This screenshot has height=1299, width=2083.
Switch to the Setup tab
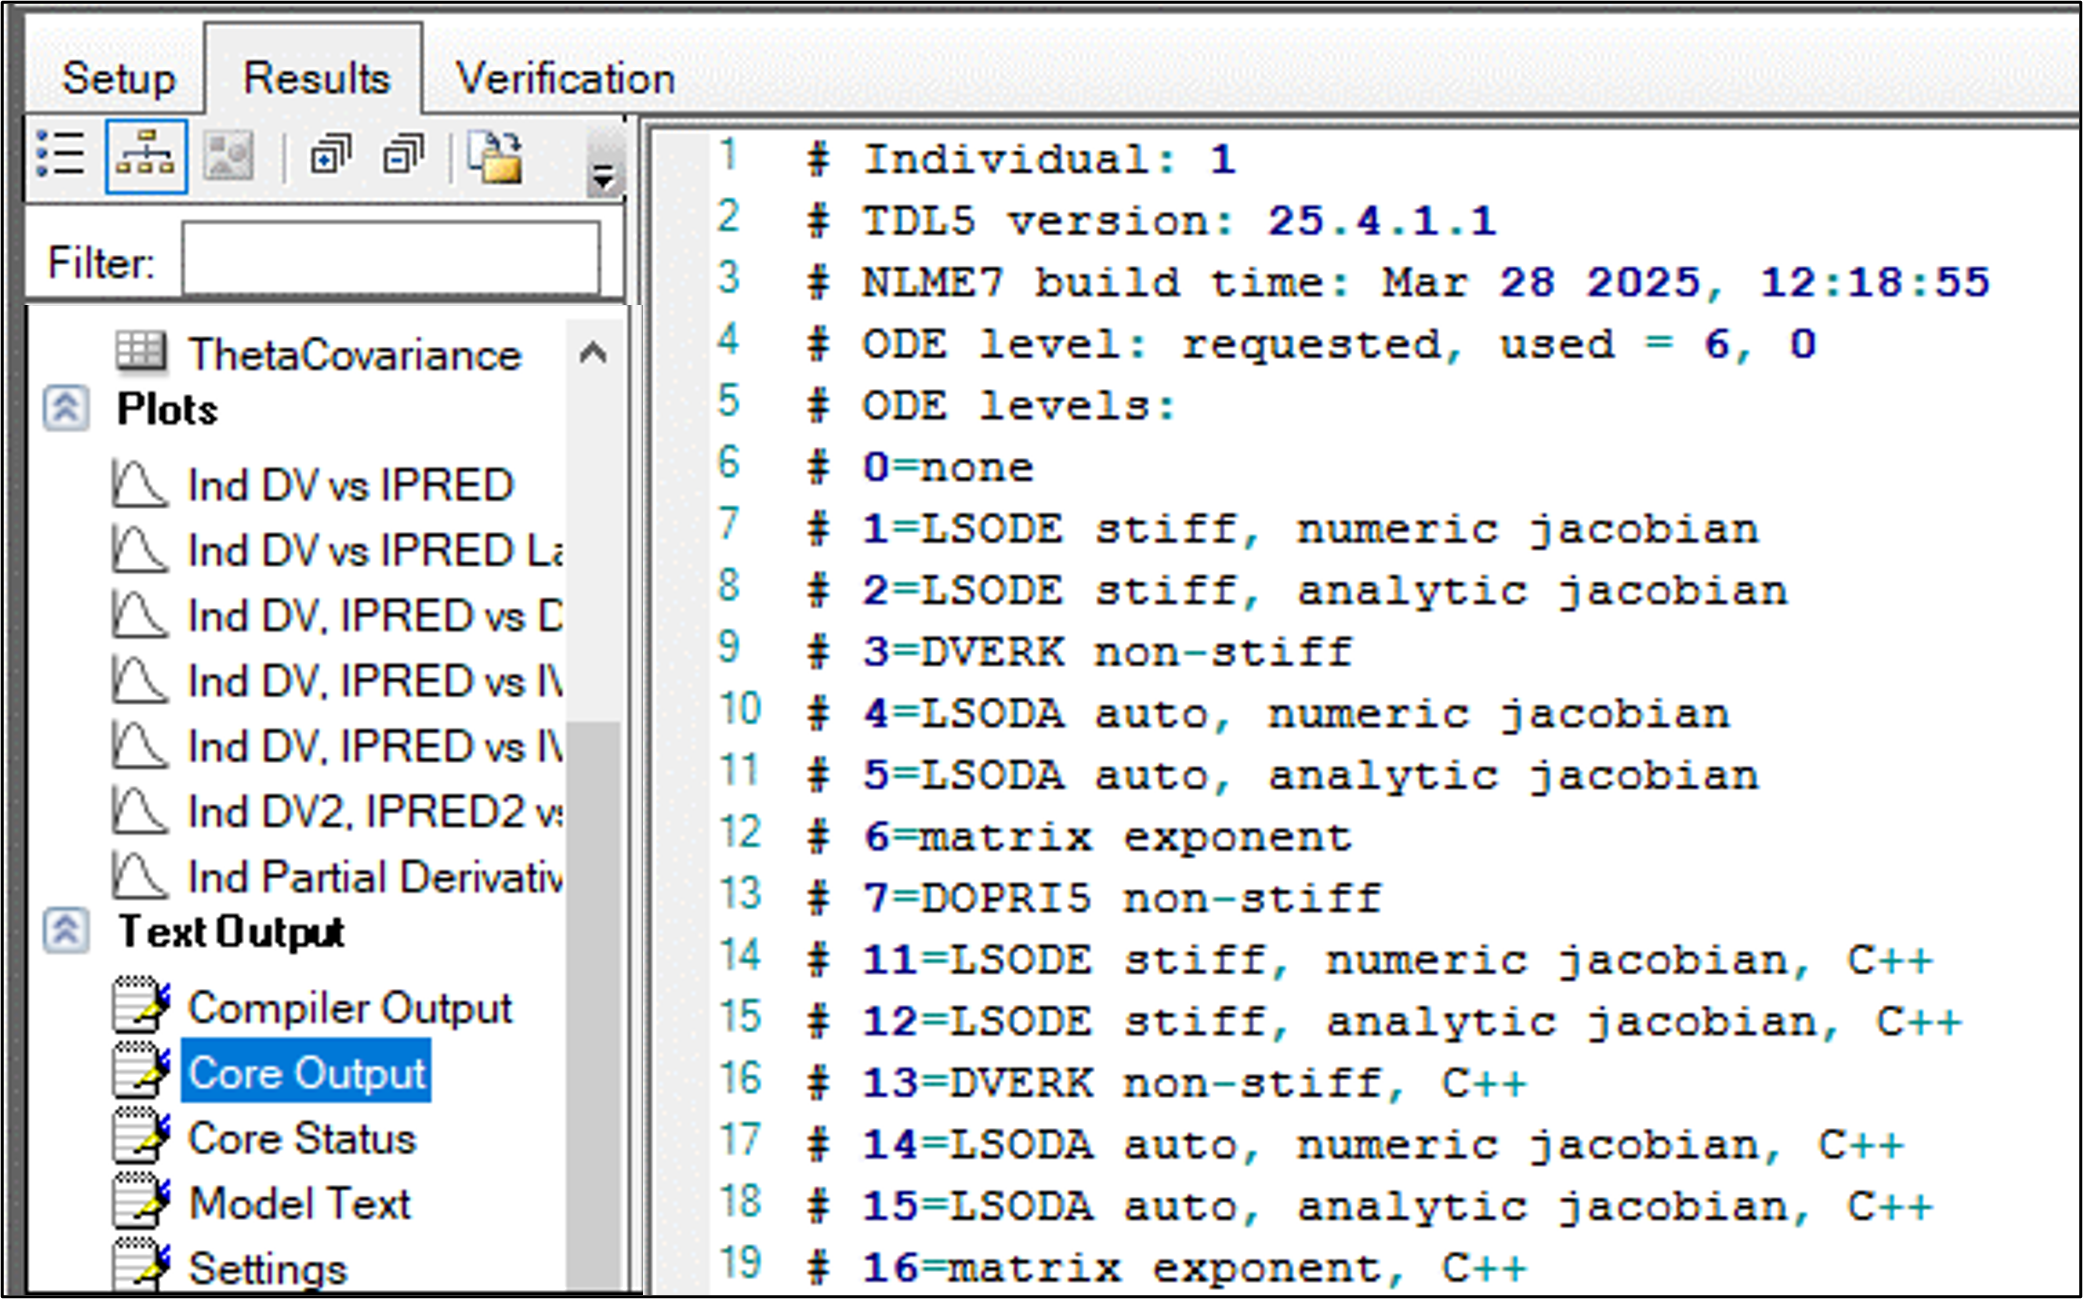click(118, 78)
